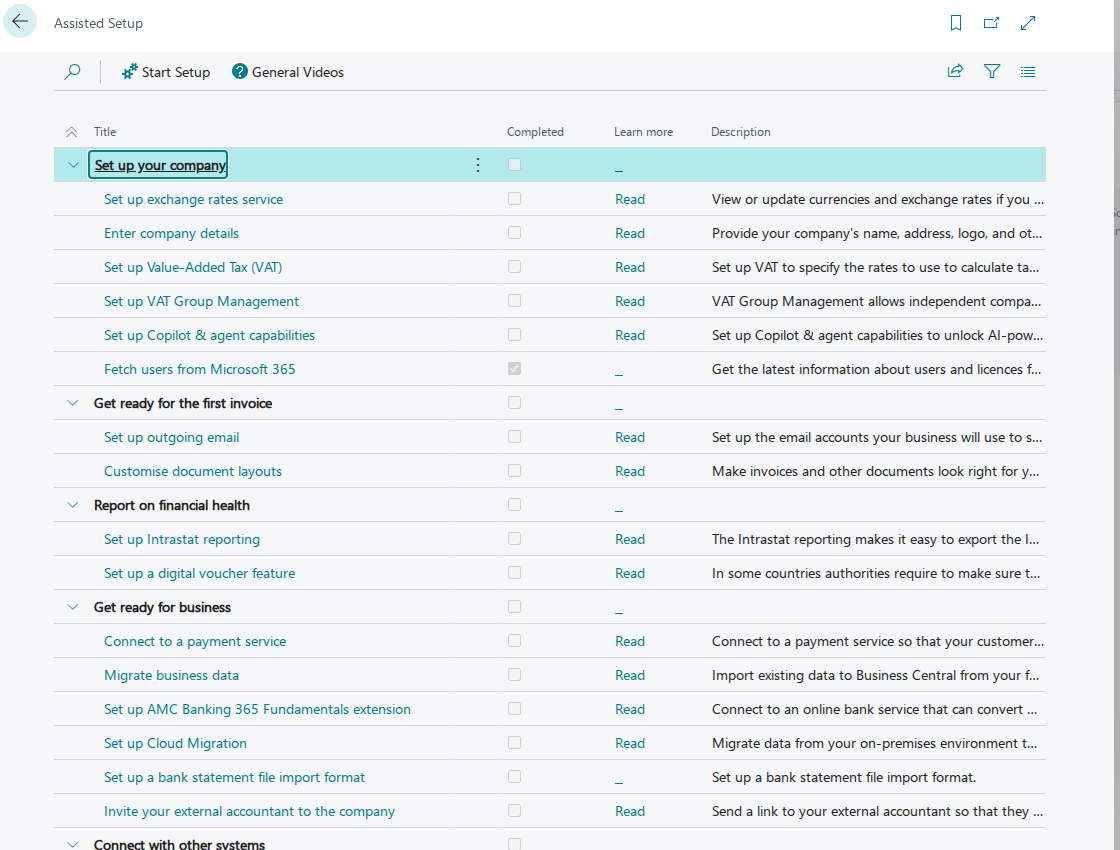Collapse the Connect with other systems group
Viewport: 1120px width, 850px height.
point(73,844)
